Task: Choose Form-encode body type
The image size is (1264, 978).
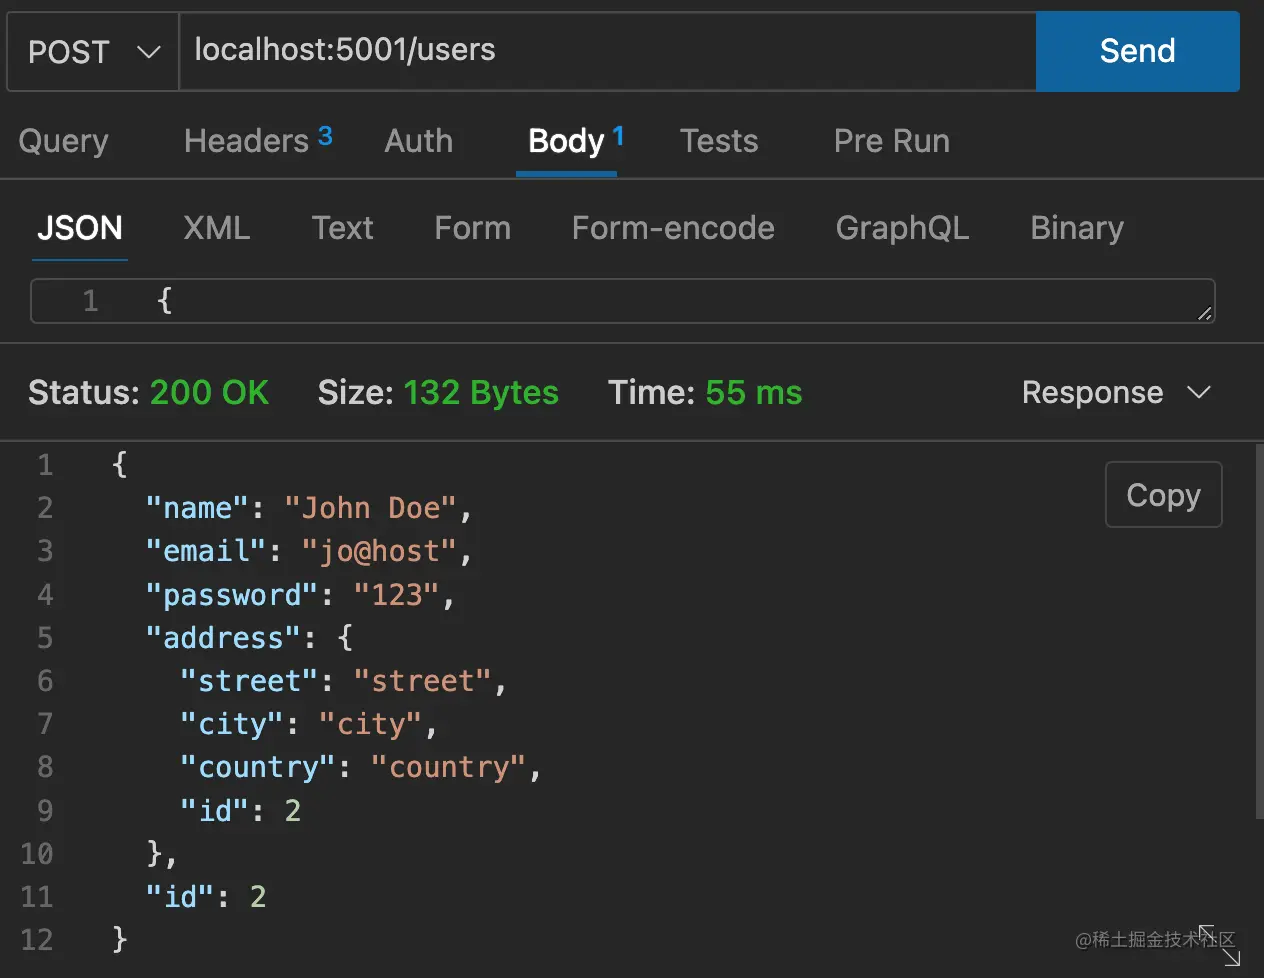Action: point(673,228)
